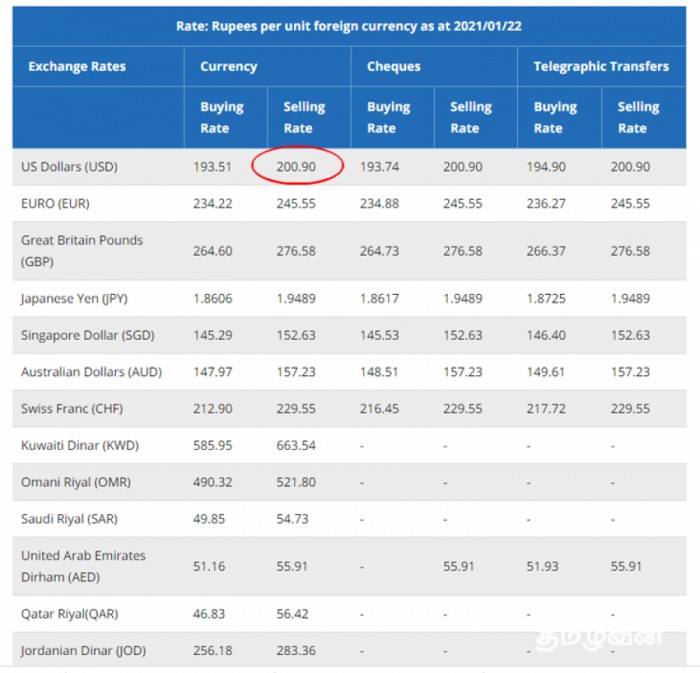Click the table title showing date 2021/01/22

click(349, 25)
